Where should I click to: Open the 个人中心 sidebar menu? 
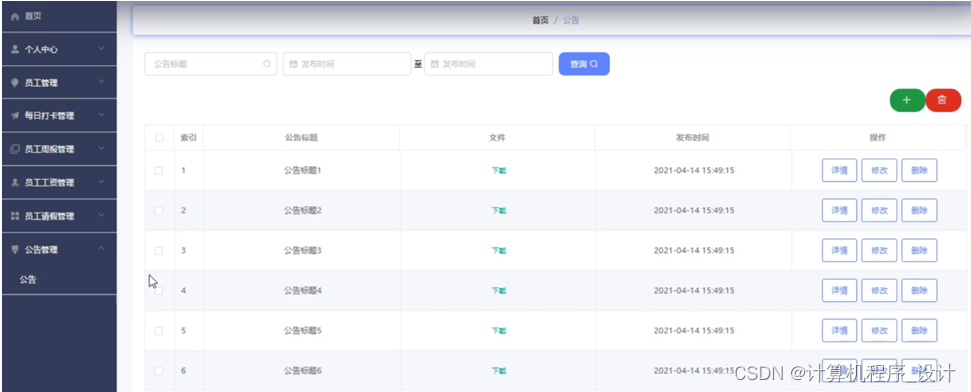(x=59, y=50)
